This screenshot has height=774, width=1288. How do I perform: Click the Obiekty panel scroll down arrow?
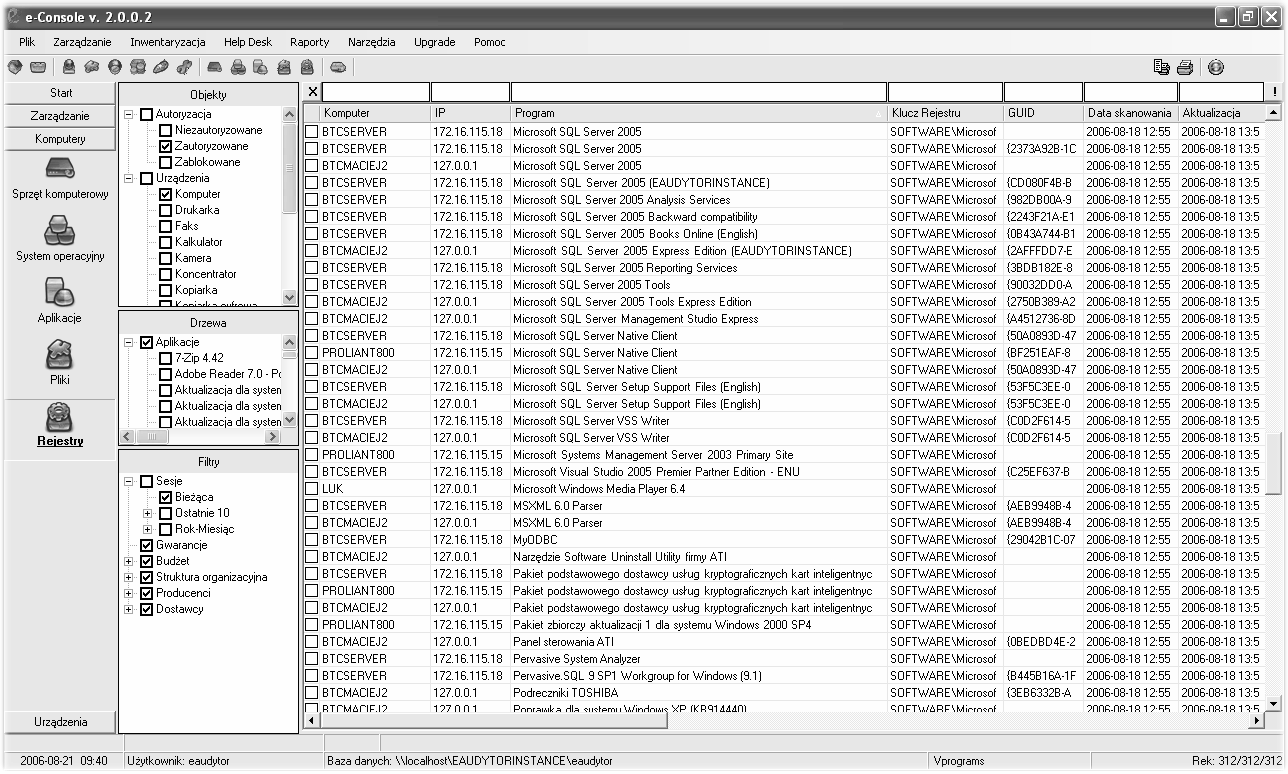[x=290, y=297]
